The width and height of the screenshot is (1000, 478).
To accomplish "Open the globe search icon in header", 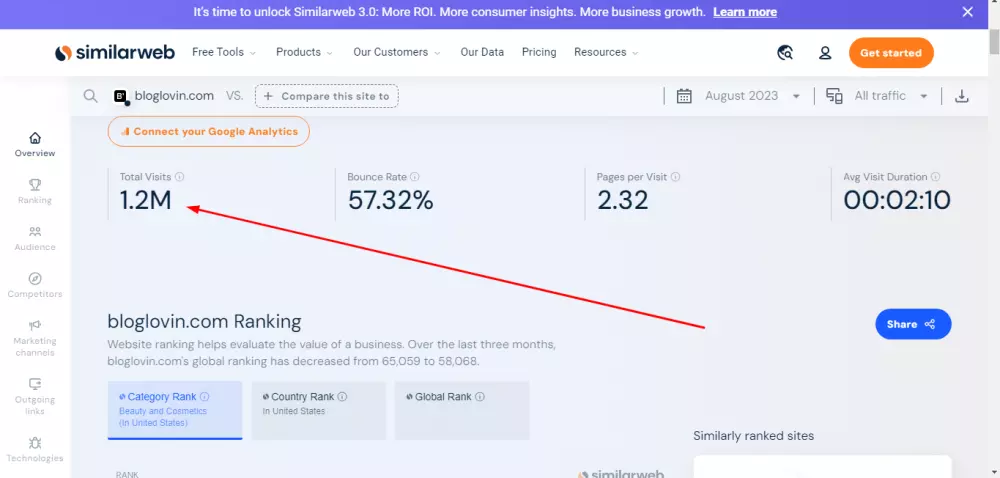I will pos(785,53).
